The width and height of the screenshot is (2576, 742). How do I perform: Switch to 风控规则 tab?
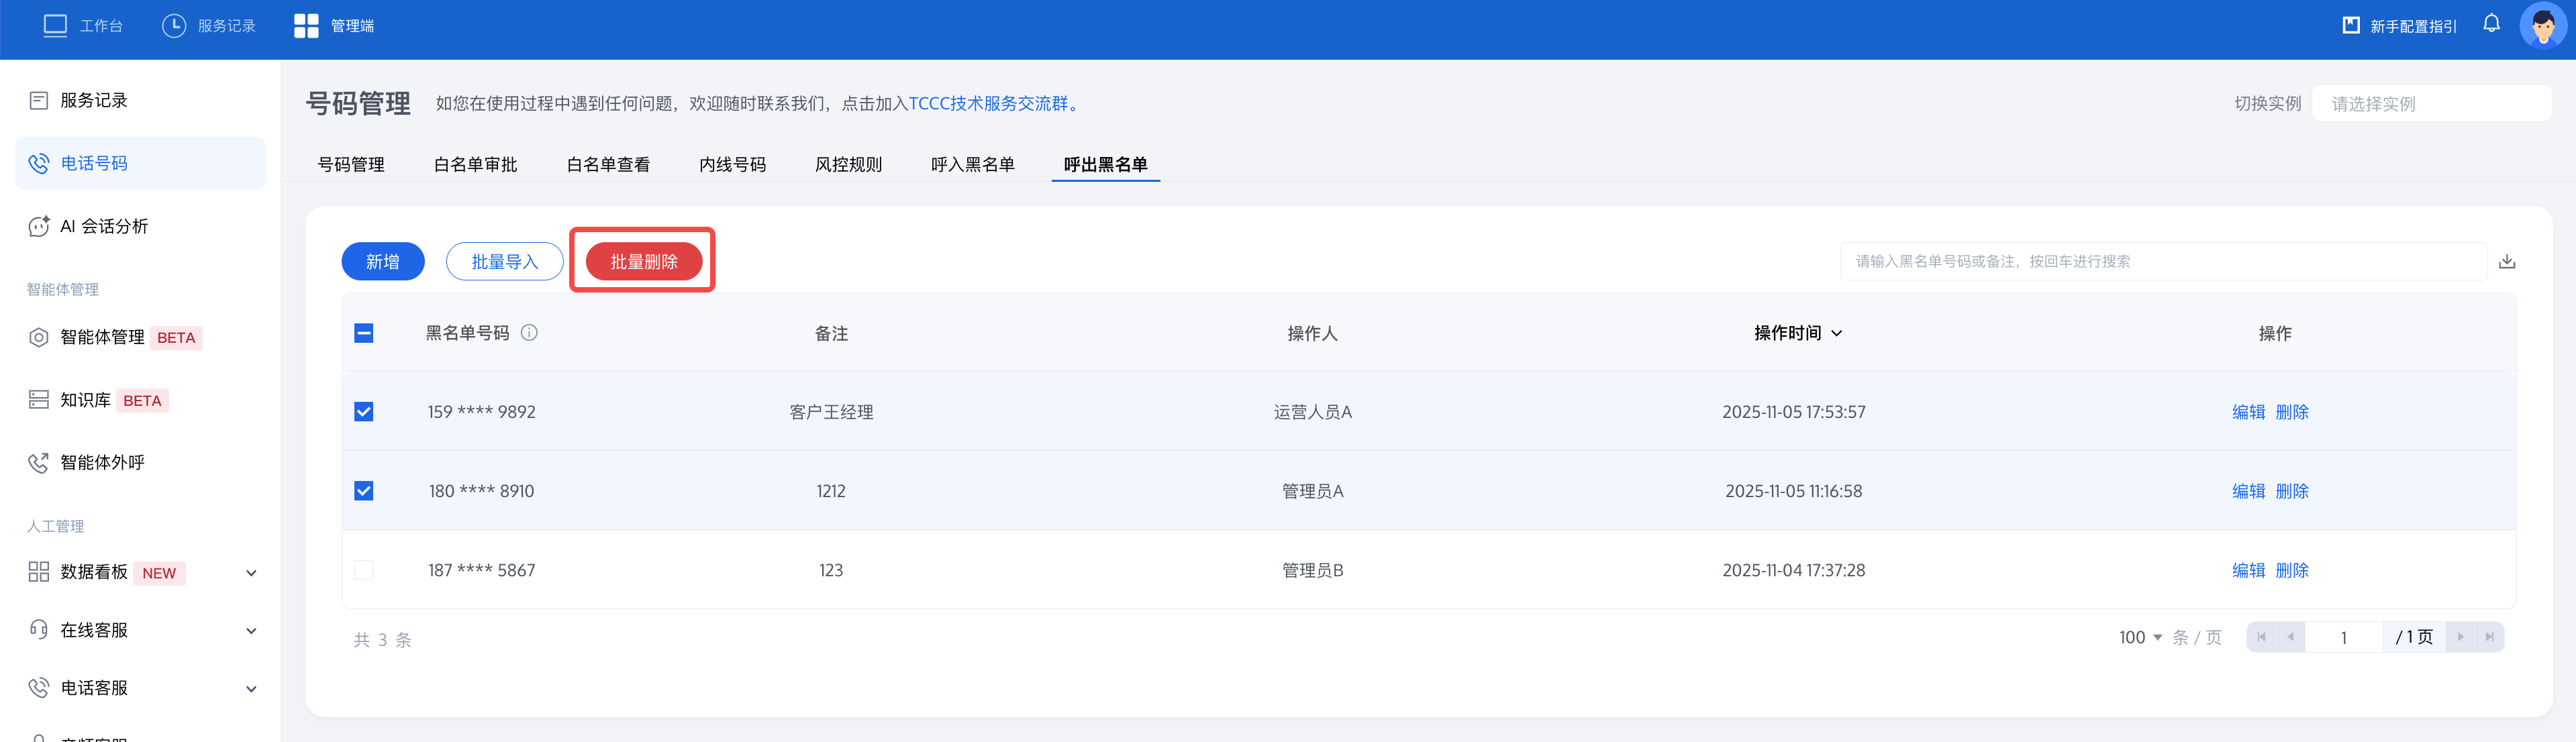[848, 165]
